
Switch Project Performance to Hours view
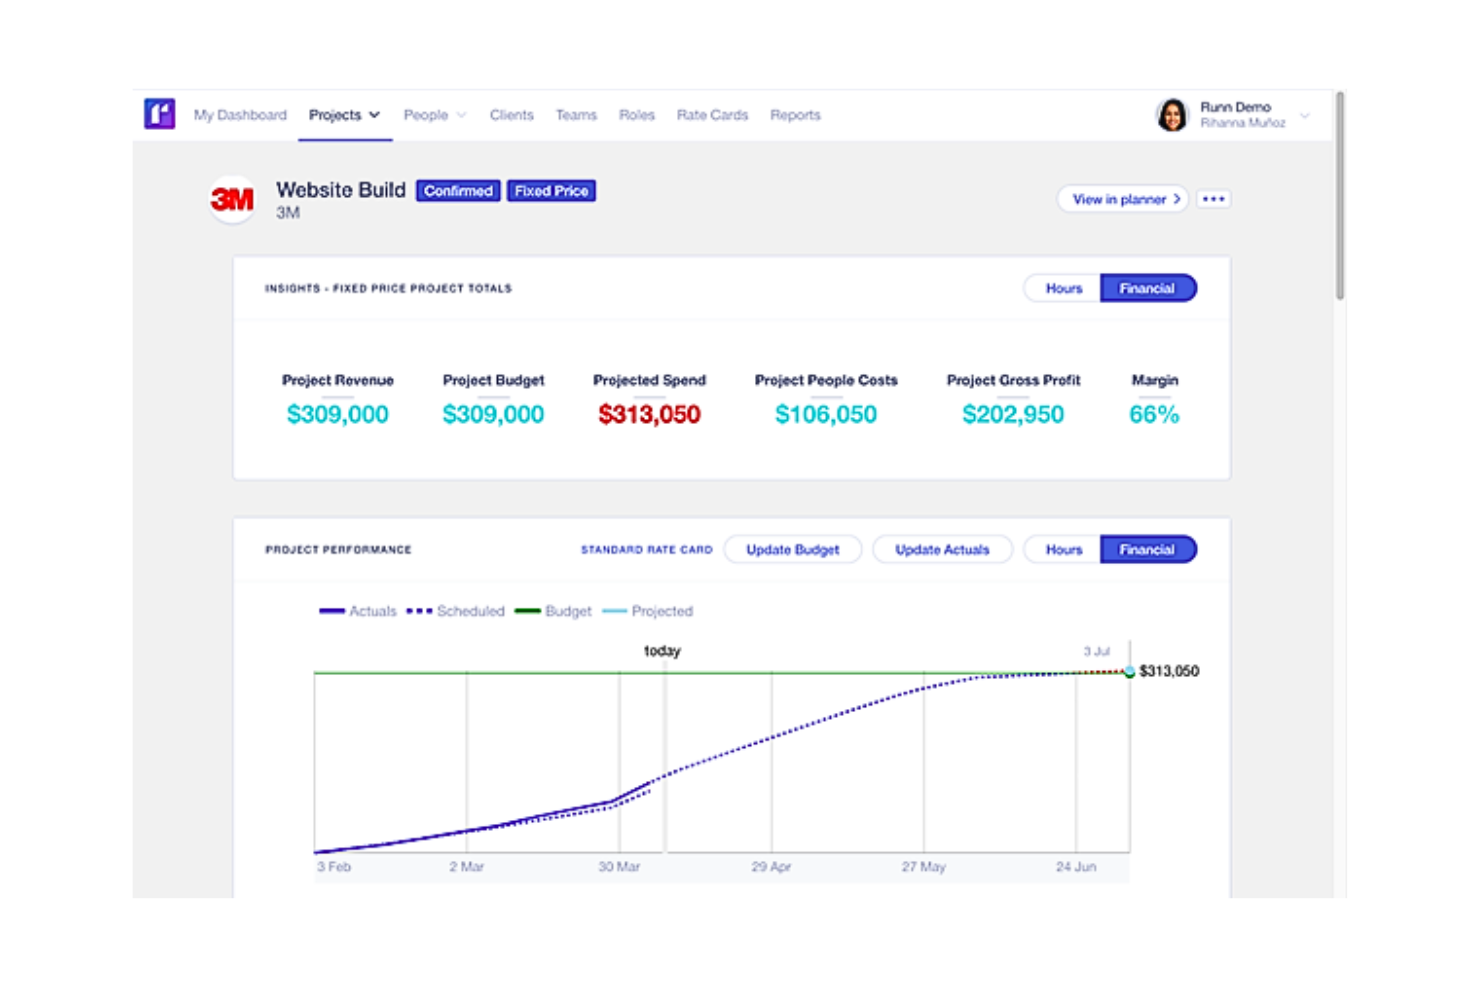click(x=1063, y=549)
